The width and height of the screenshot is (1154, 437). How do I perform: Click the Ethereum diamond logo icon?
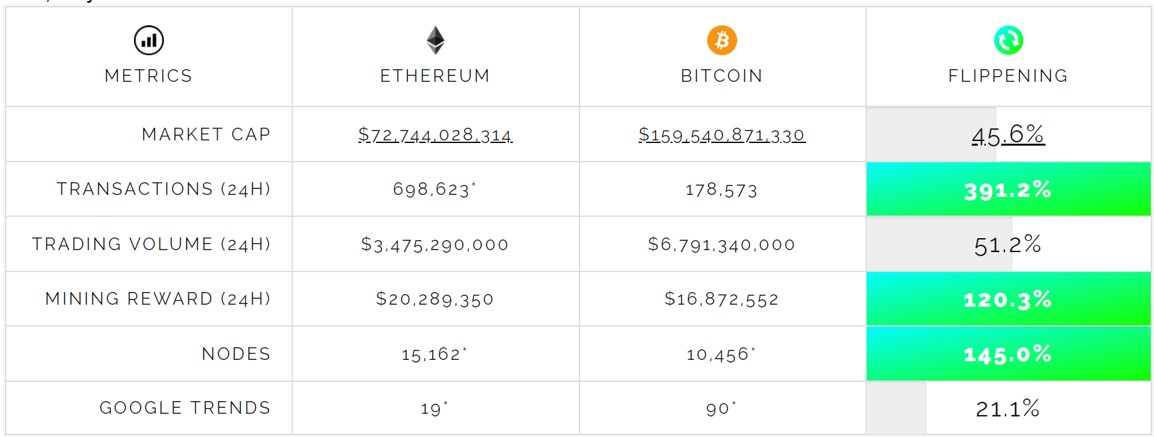tap(435, 40)
